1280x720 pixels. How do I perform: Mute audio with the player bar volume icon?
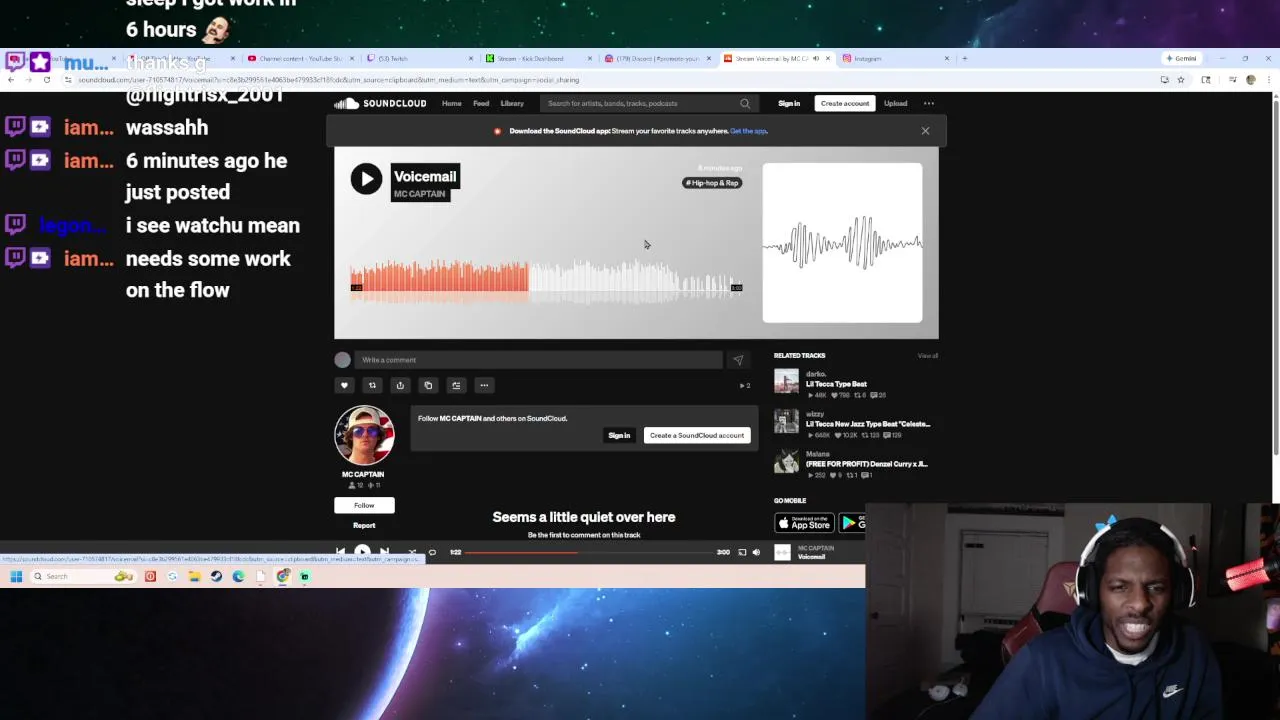click(x=756, y=552)
